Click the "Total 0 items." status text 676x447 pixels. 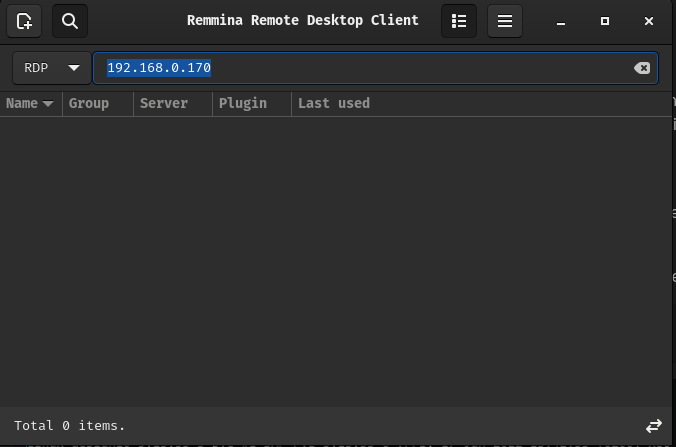click(69, 426)
